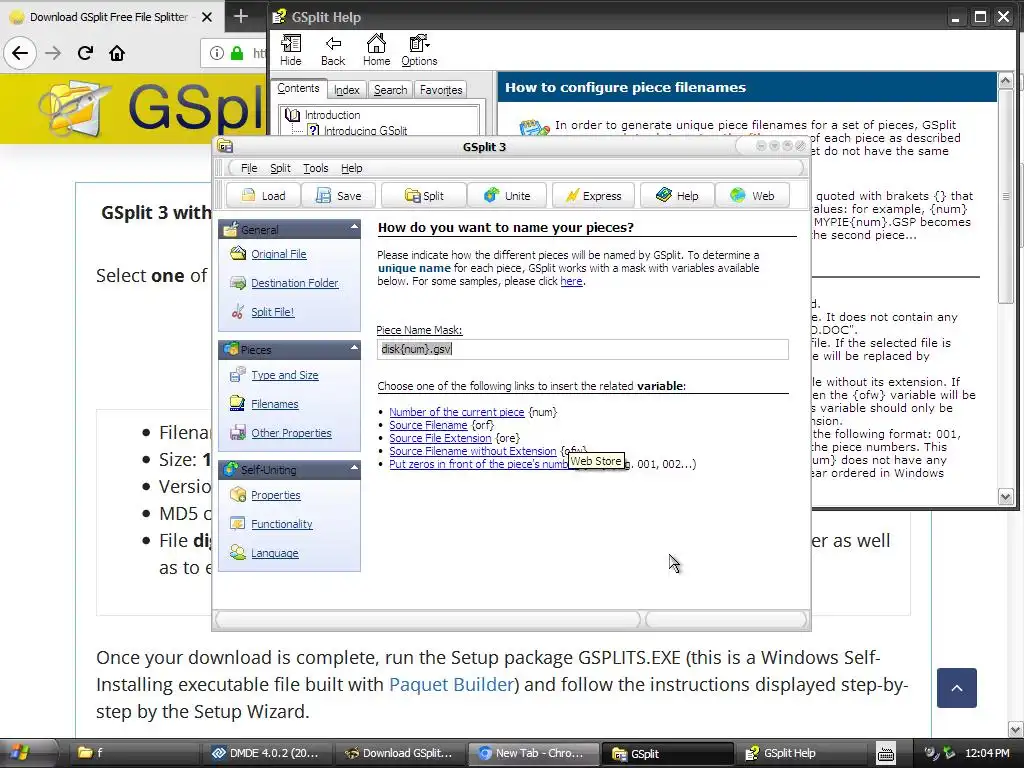Switch to the Index tab in Help

[x=347, y=89]
